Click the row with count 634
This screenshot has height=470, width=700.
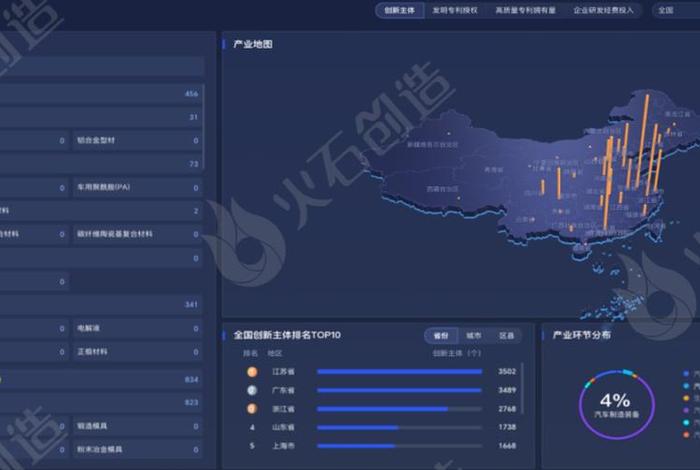coord(101,379)
